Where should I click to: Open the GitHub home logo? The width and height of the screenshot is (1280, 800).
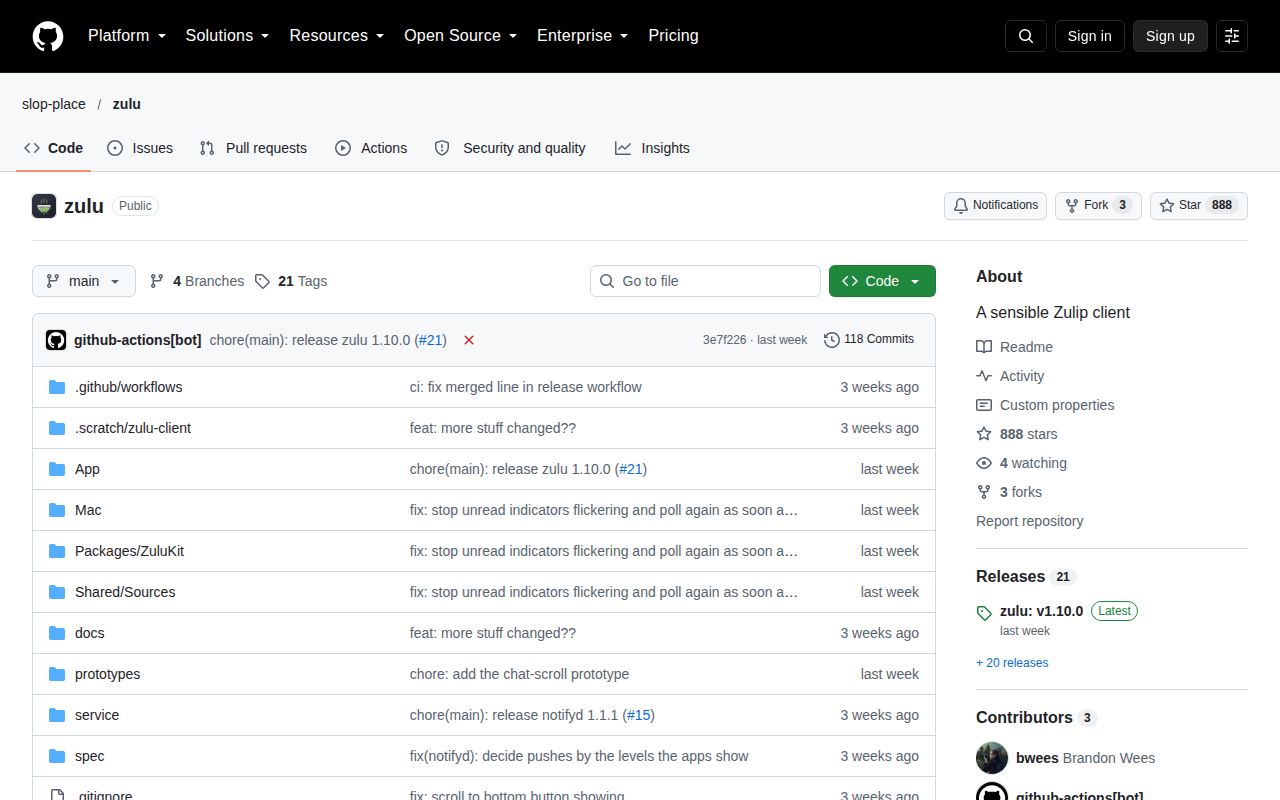pyautogui.click(x=48, y=36)
